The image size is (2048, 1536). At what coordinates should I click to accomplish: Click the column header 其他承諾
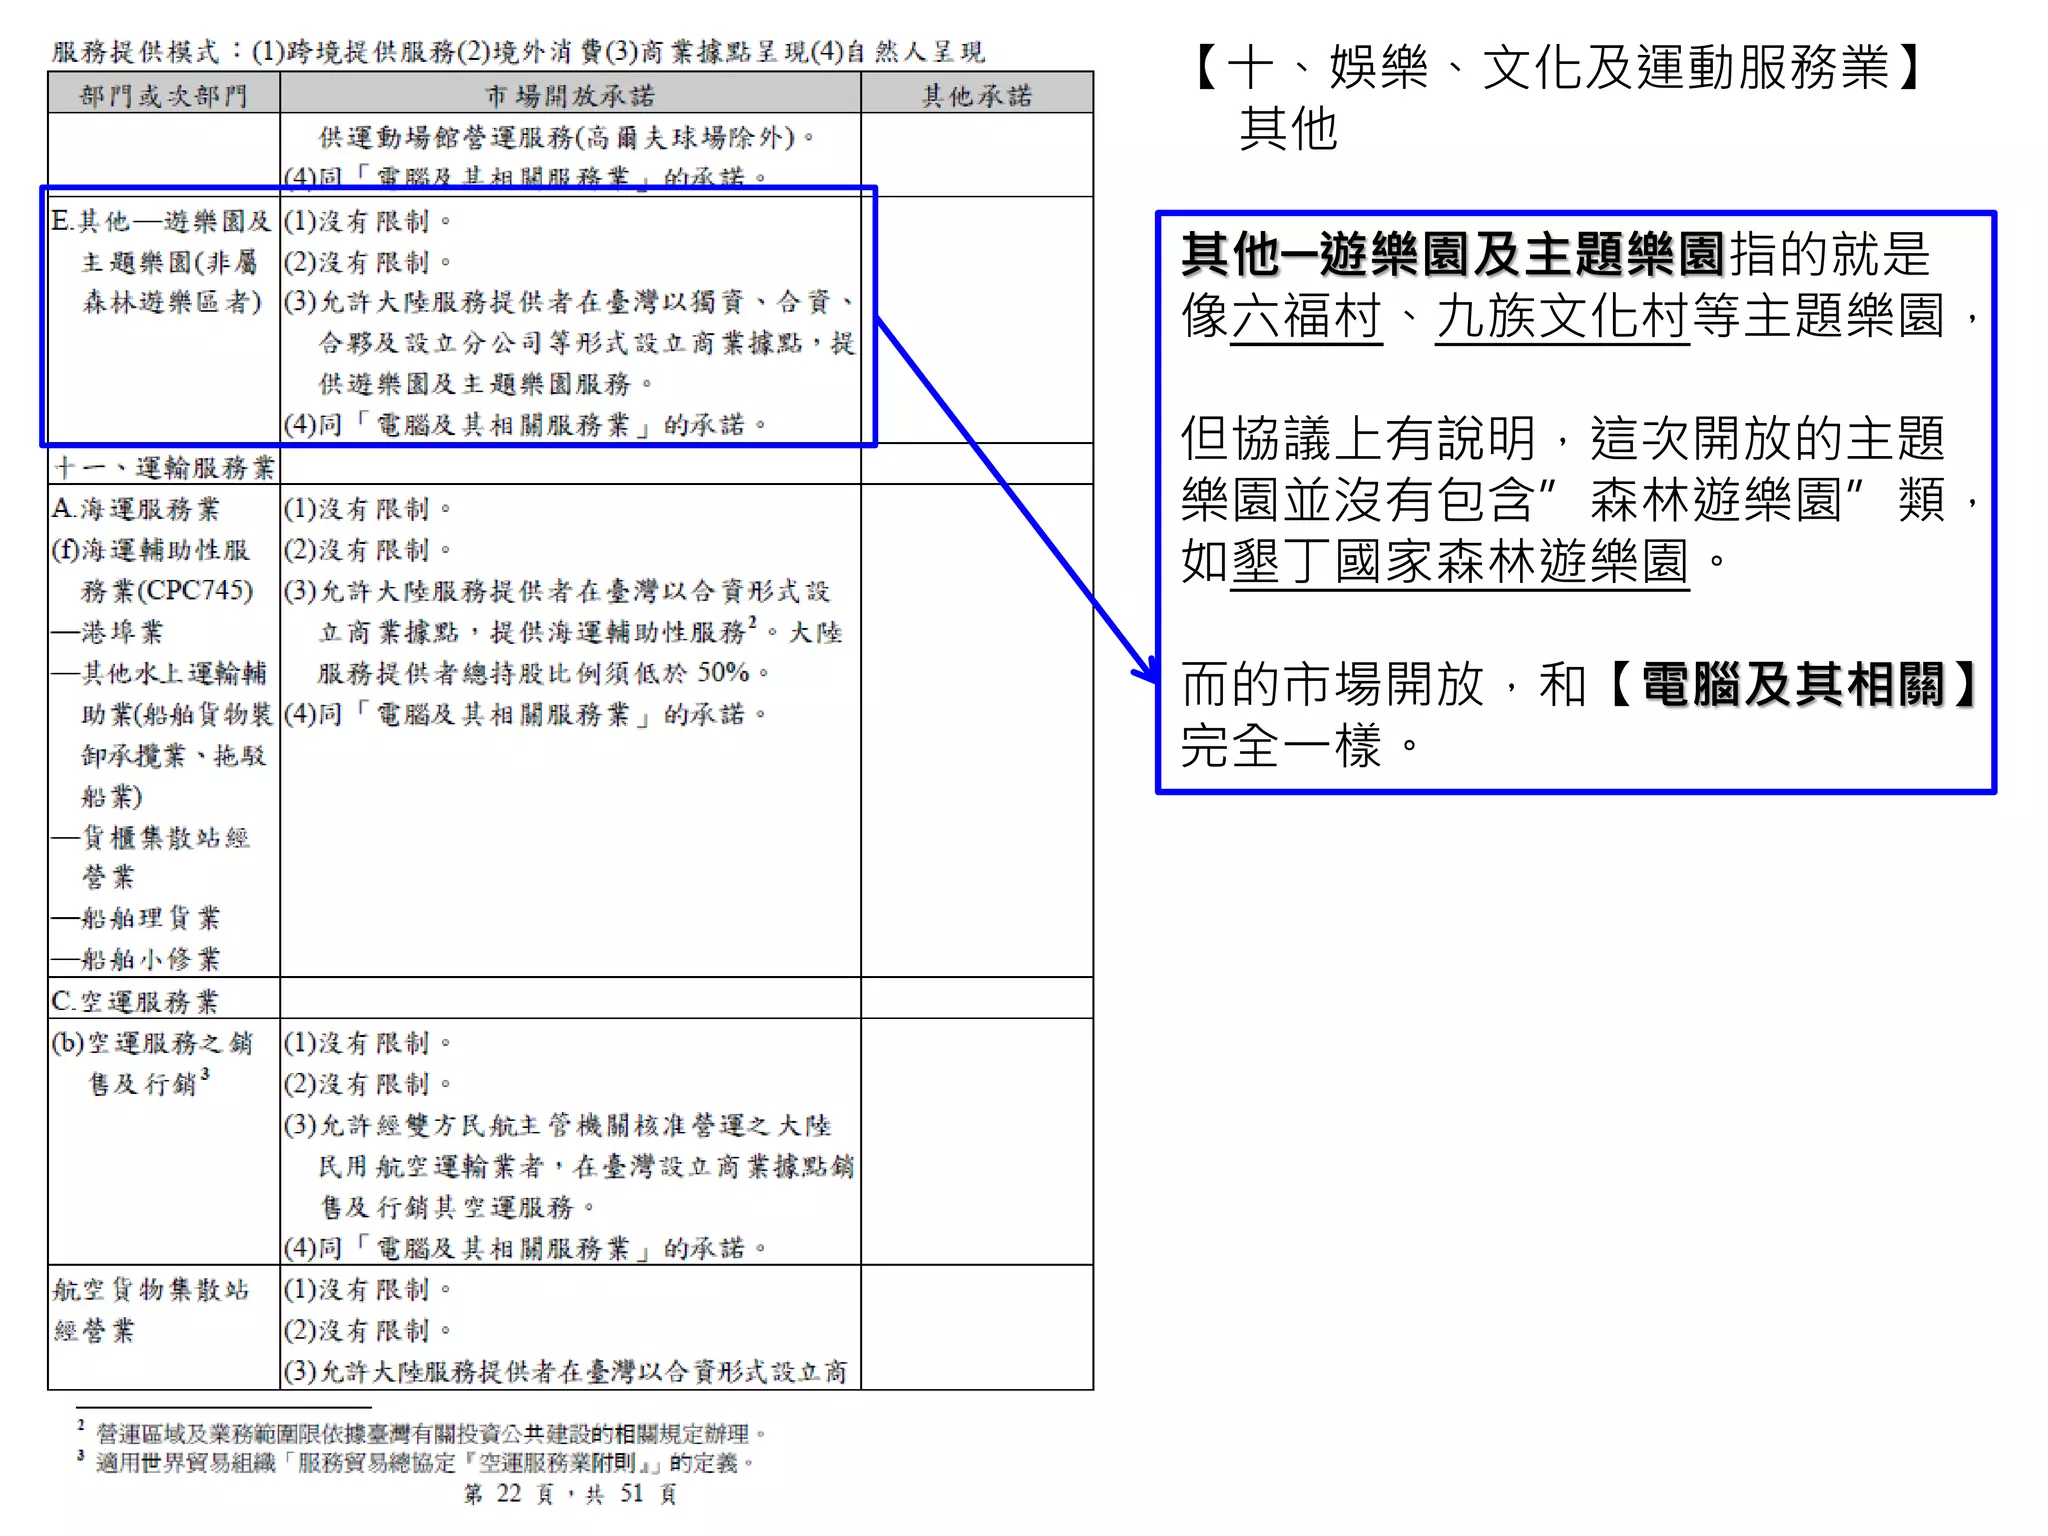(977, 95)
